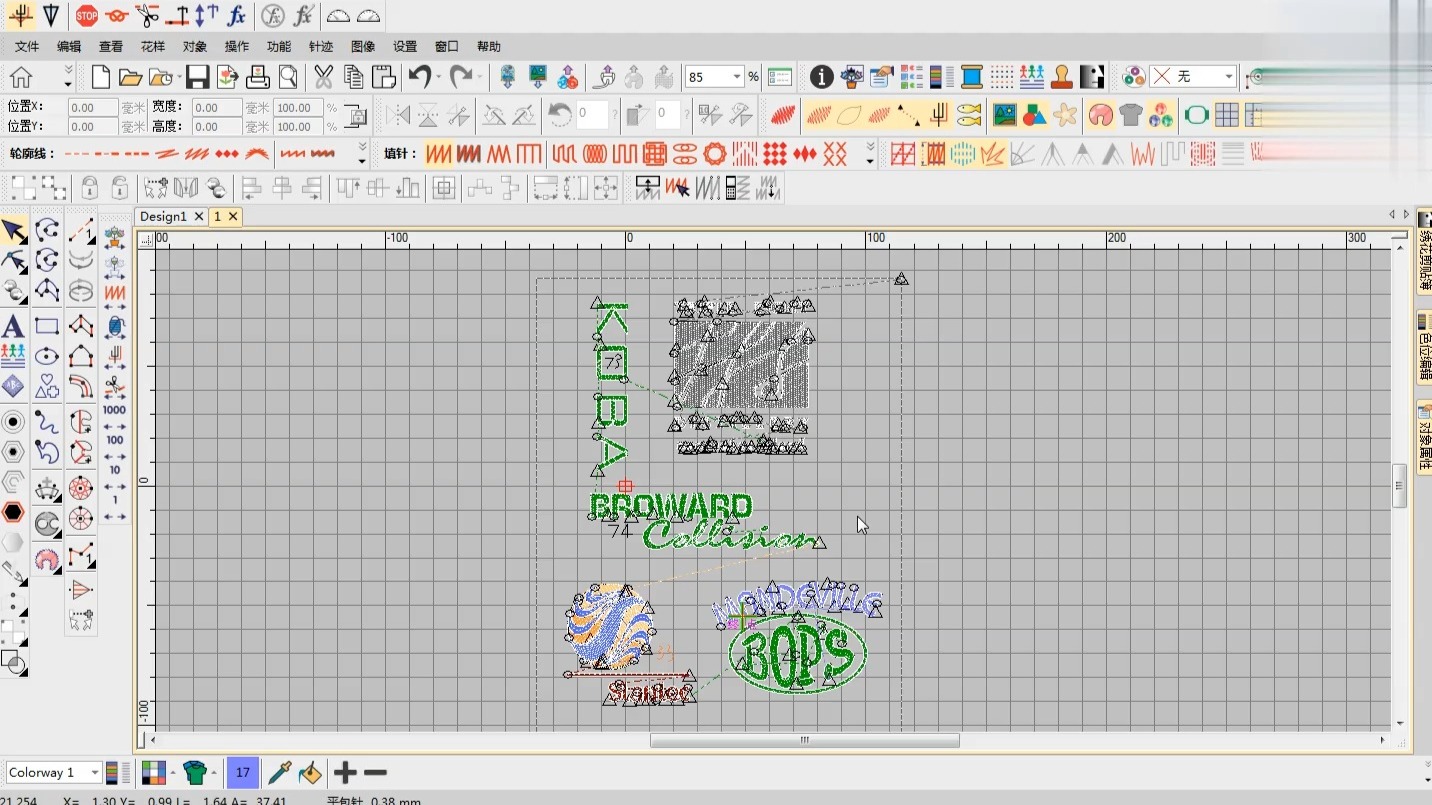Click the scissors trim icon in top toolbar

point(147,15)
